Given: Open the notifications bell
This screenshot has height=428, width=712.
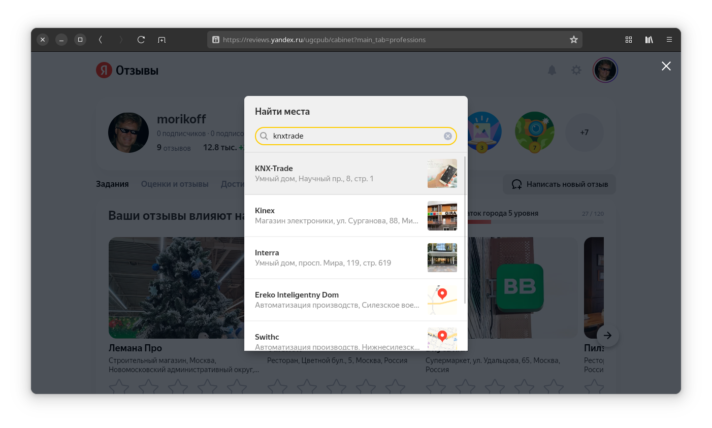Looking at the screenshot, I should point(552,70).
